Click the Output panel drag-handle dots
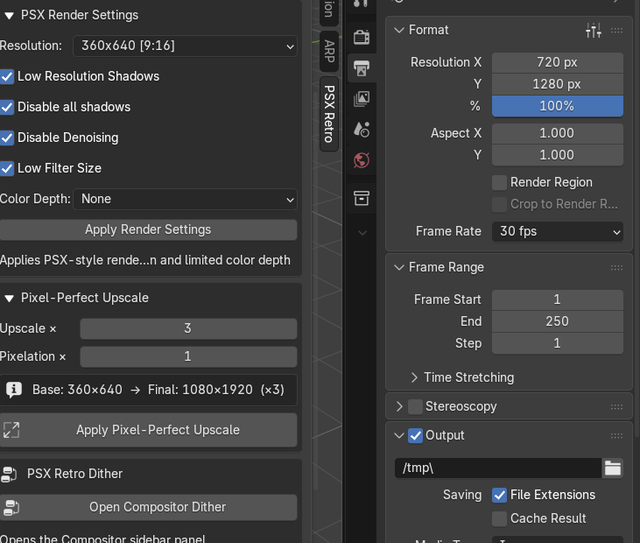Viewport: 640px width, 543px height. pyautogui.click(x=617, y=436)
